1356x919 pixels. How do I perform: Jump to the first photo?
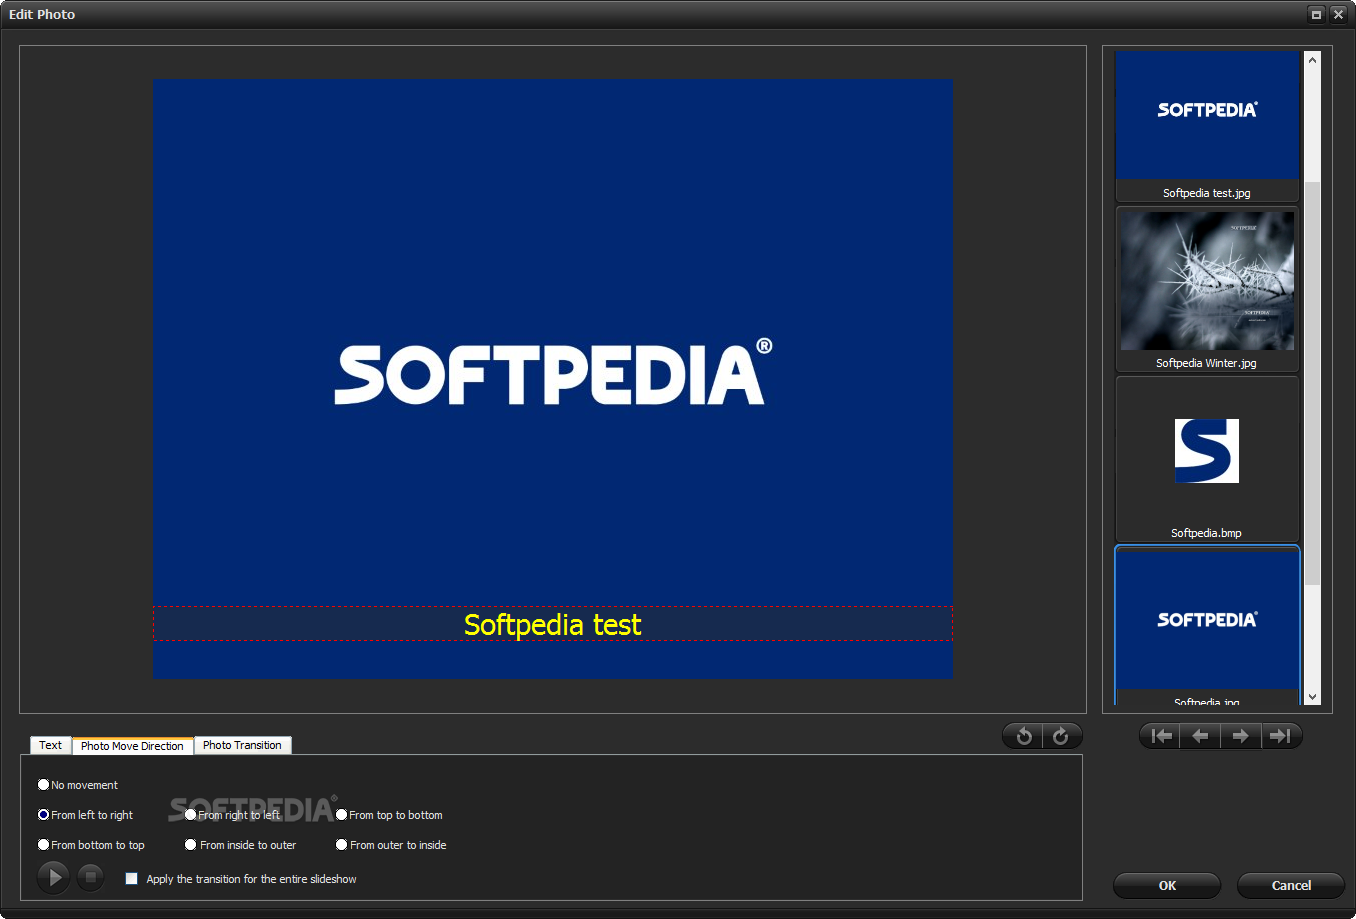tap(1160, 736)
